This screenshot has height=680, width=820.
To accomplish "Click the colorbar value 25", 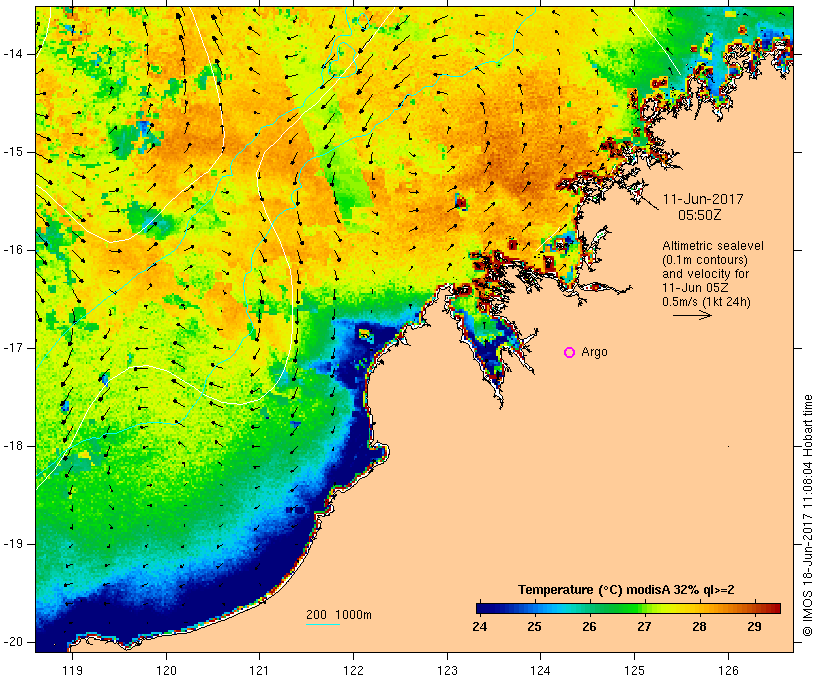I will coord(534,627).
